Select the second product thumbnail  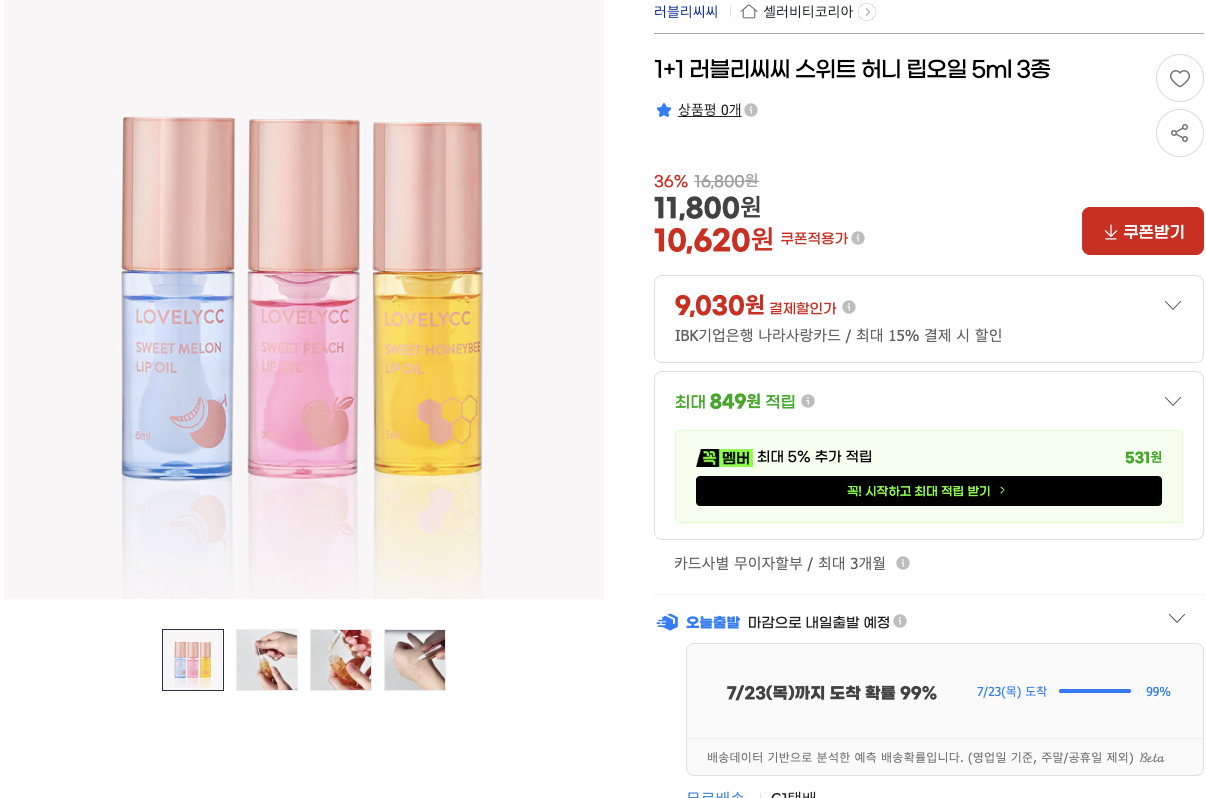tap(267, 660)
